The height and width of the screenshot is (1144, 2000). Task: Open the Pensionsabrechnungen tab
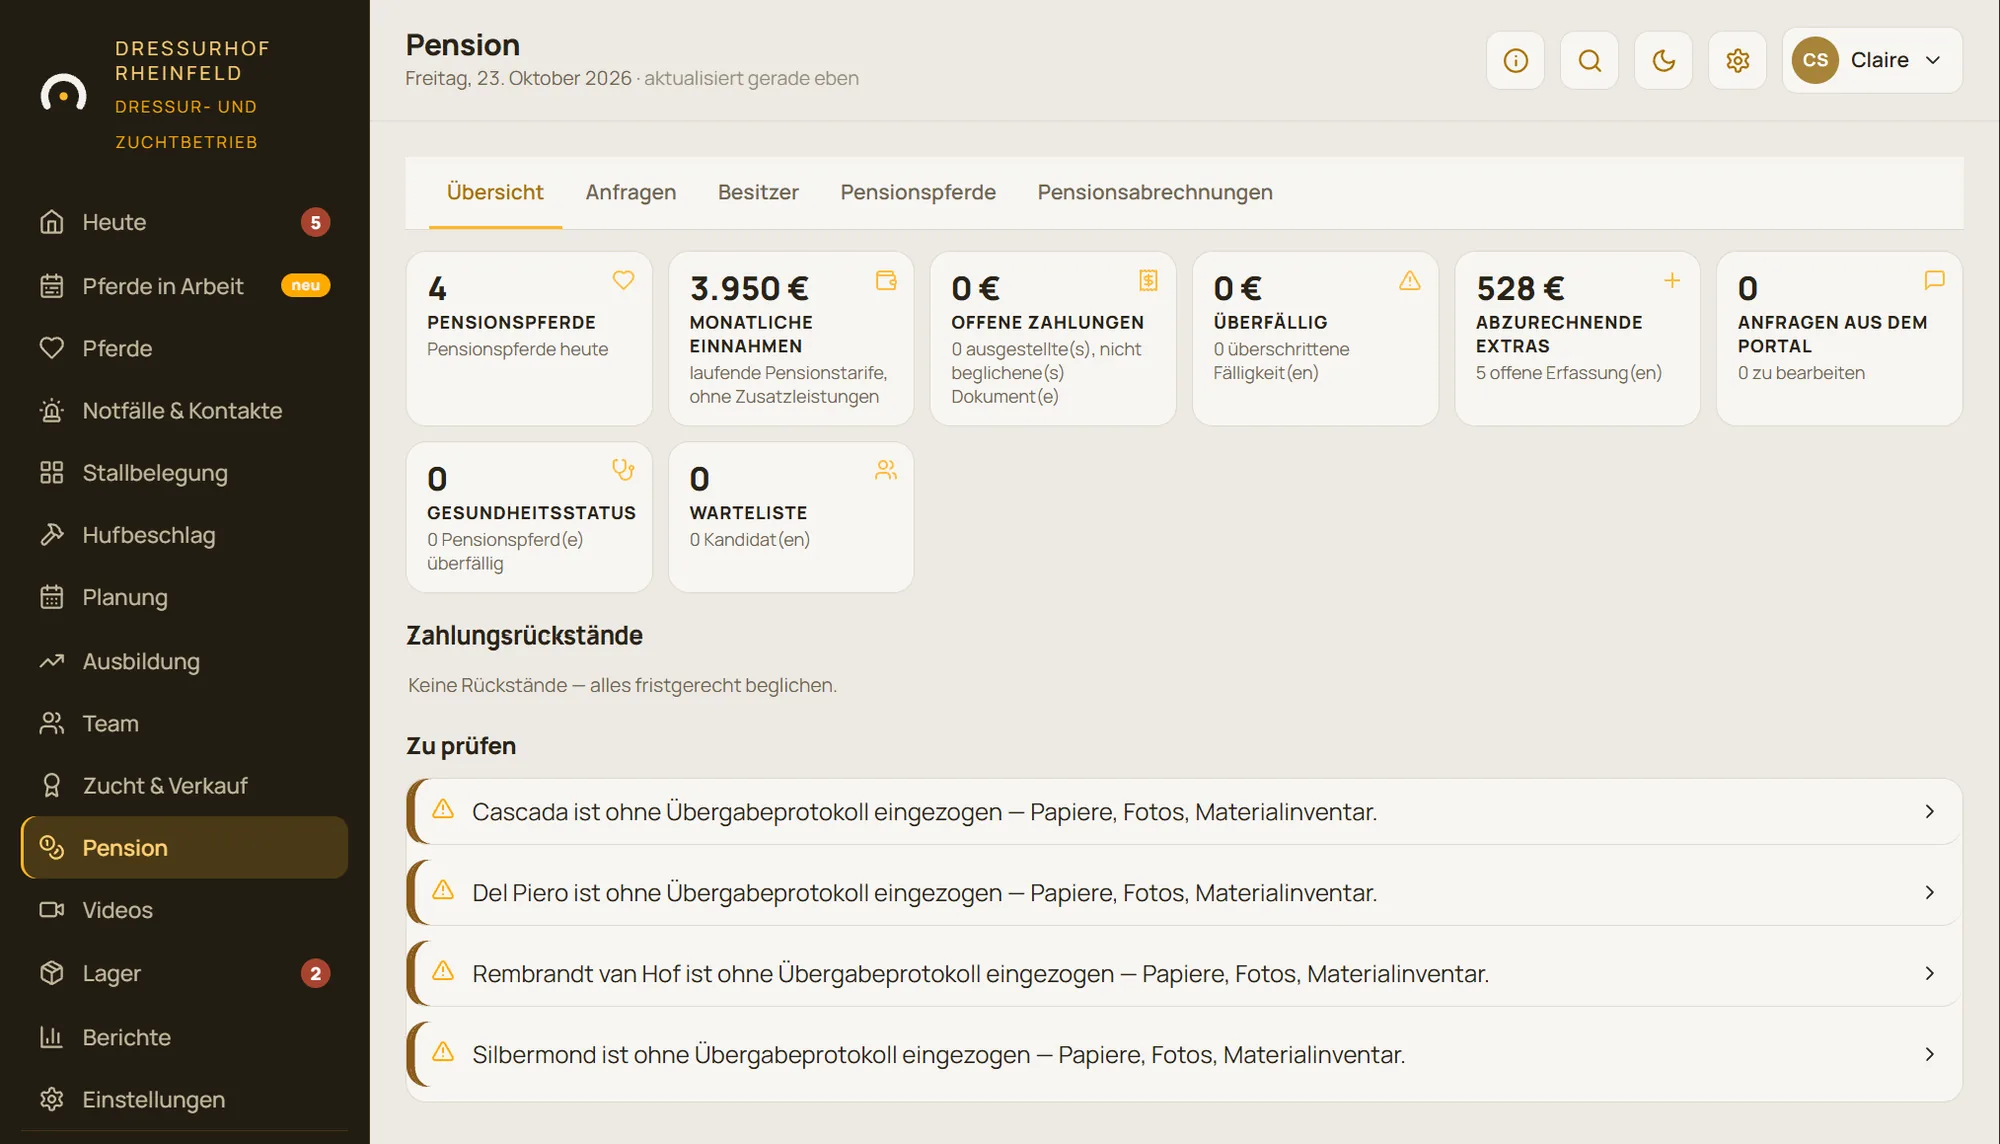tap(1155, 192)
